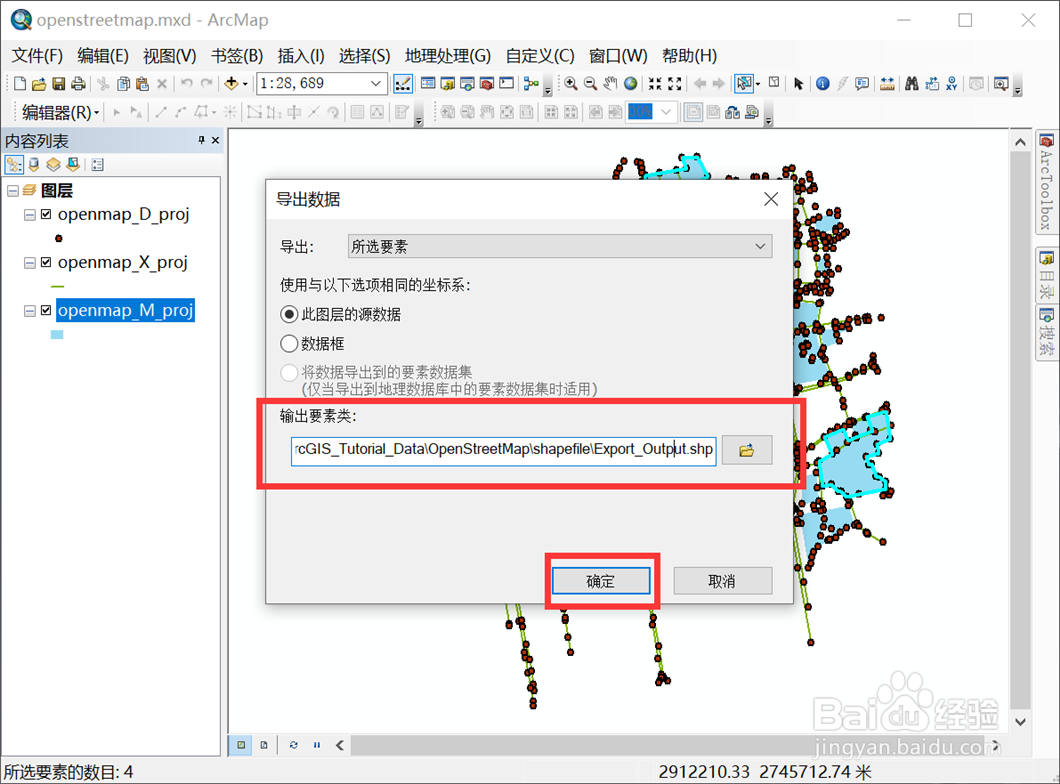This screenshot has width=1060, height=784.
Task: Open Select Features tool dropdown arrow
Action: (x=758, y=84)
